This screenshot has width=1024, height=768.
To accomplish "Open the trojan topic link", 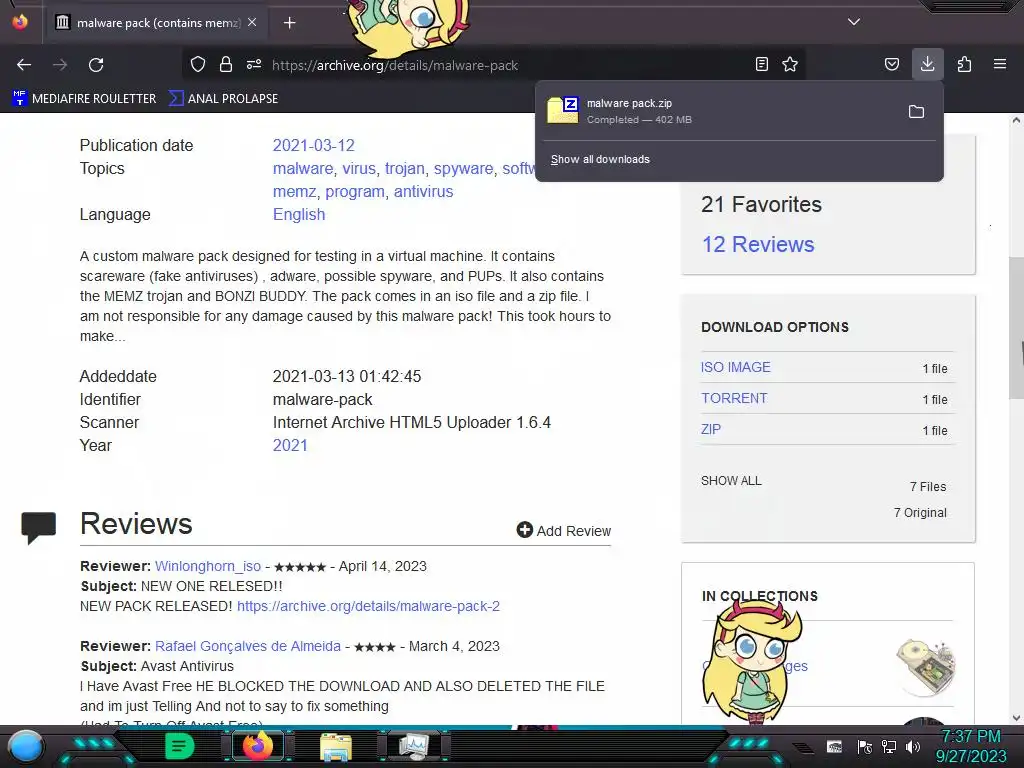I will pyautogui.click(x=405, y=168).
